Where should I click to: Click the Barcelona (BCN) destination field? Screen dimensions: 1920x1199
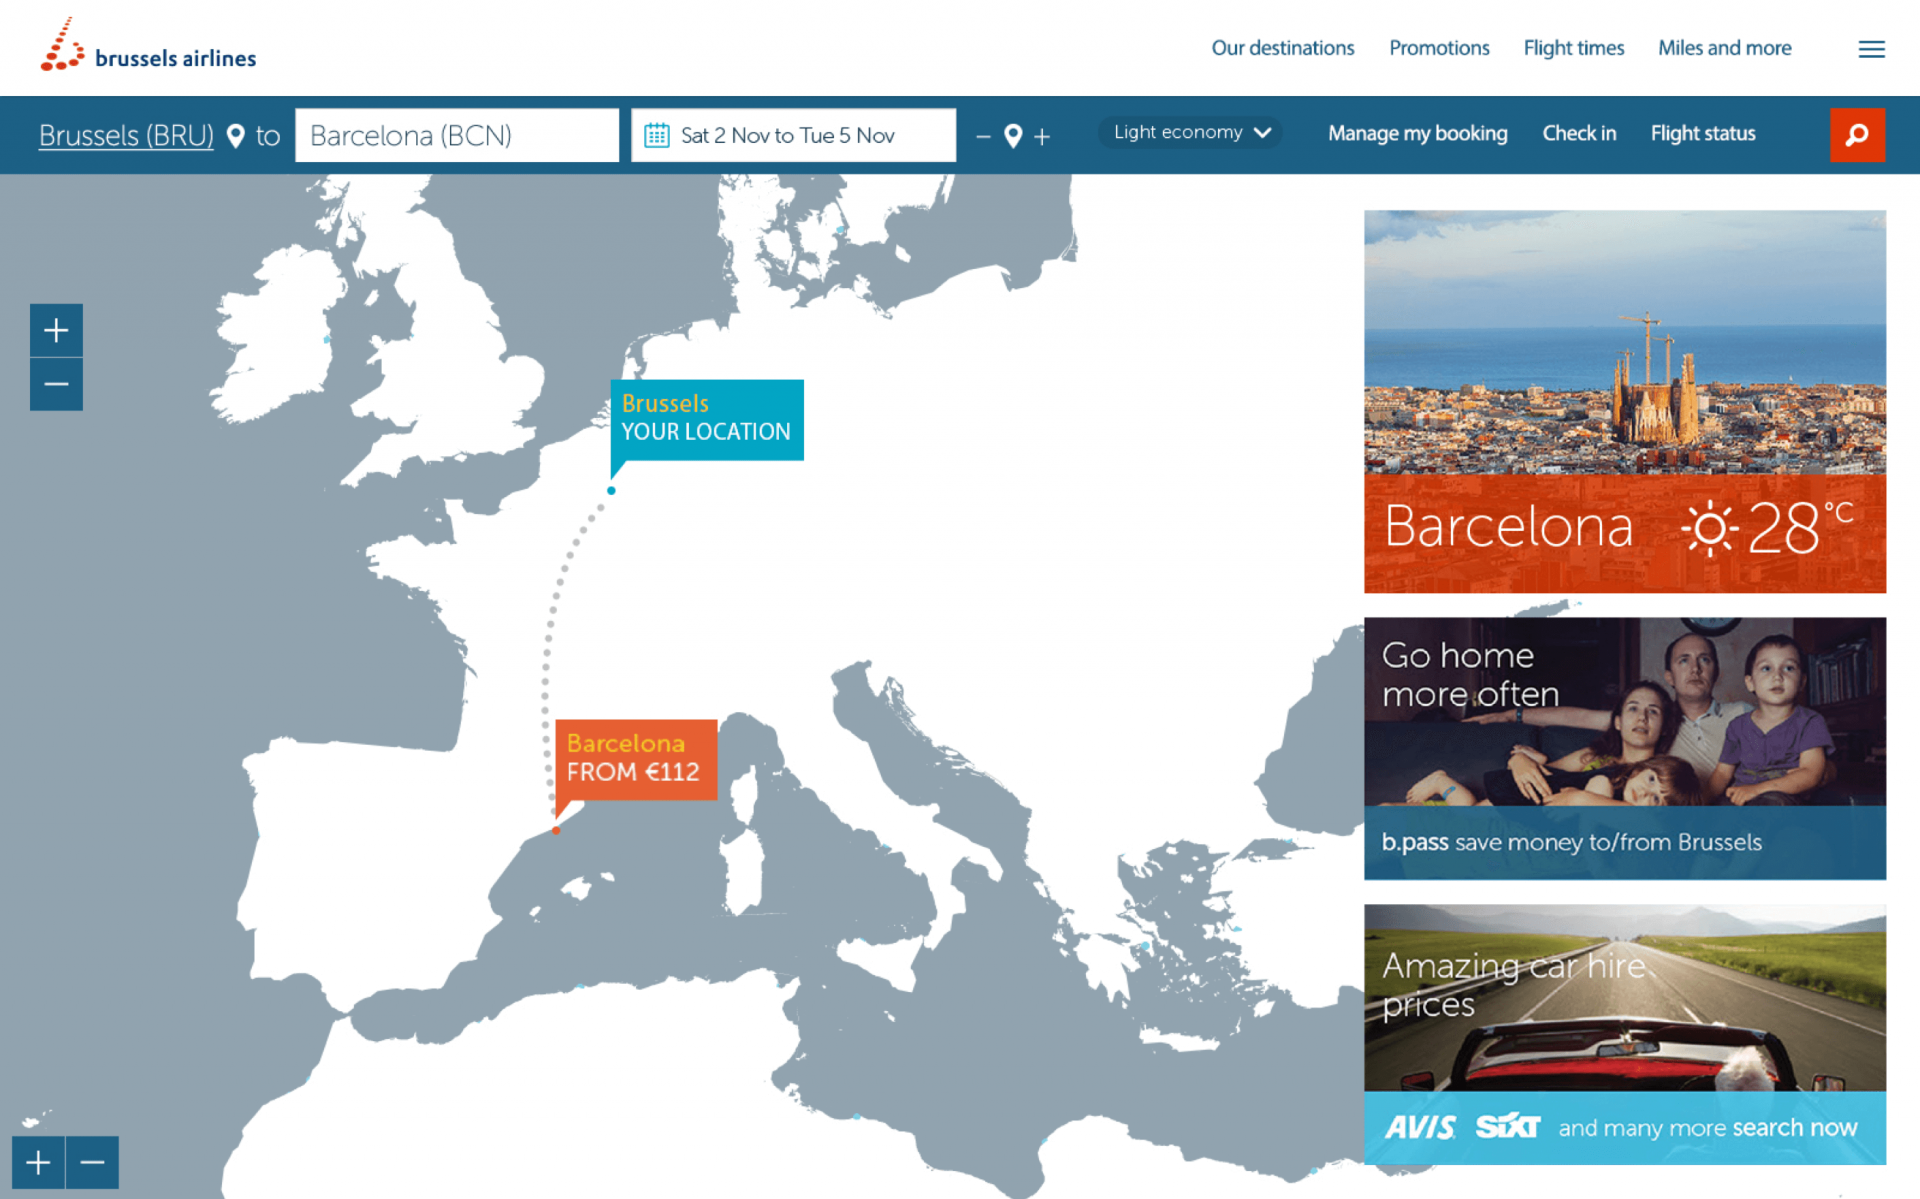[x=457, y=135]
